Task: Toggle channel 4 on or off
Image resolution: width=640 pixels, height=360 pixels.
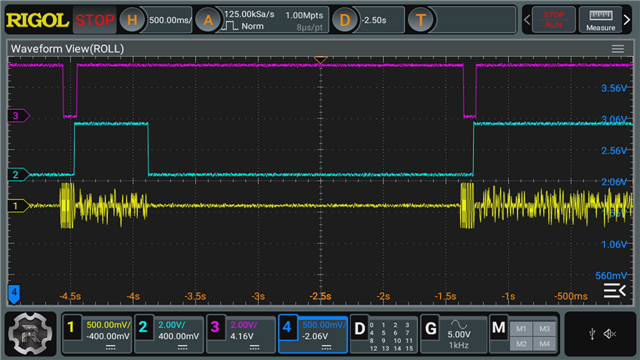Action: click(288, 327)
